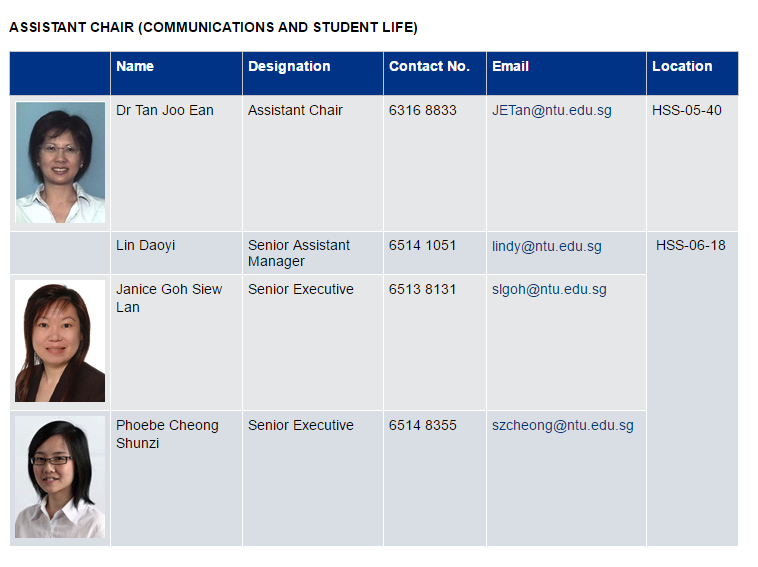Click contact number 6514 1051
Image resolution: width=758 pixels, height=567 pixels.
pos(422,246)
